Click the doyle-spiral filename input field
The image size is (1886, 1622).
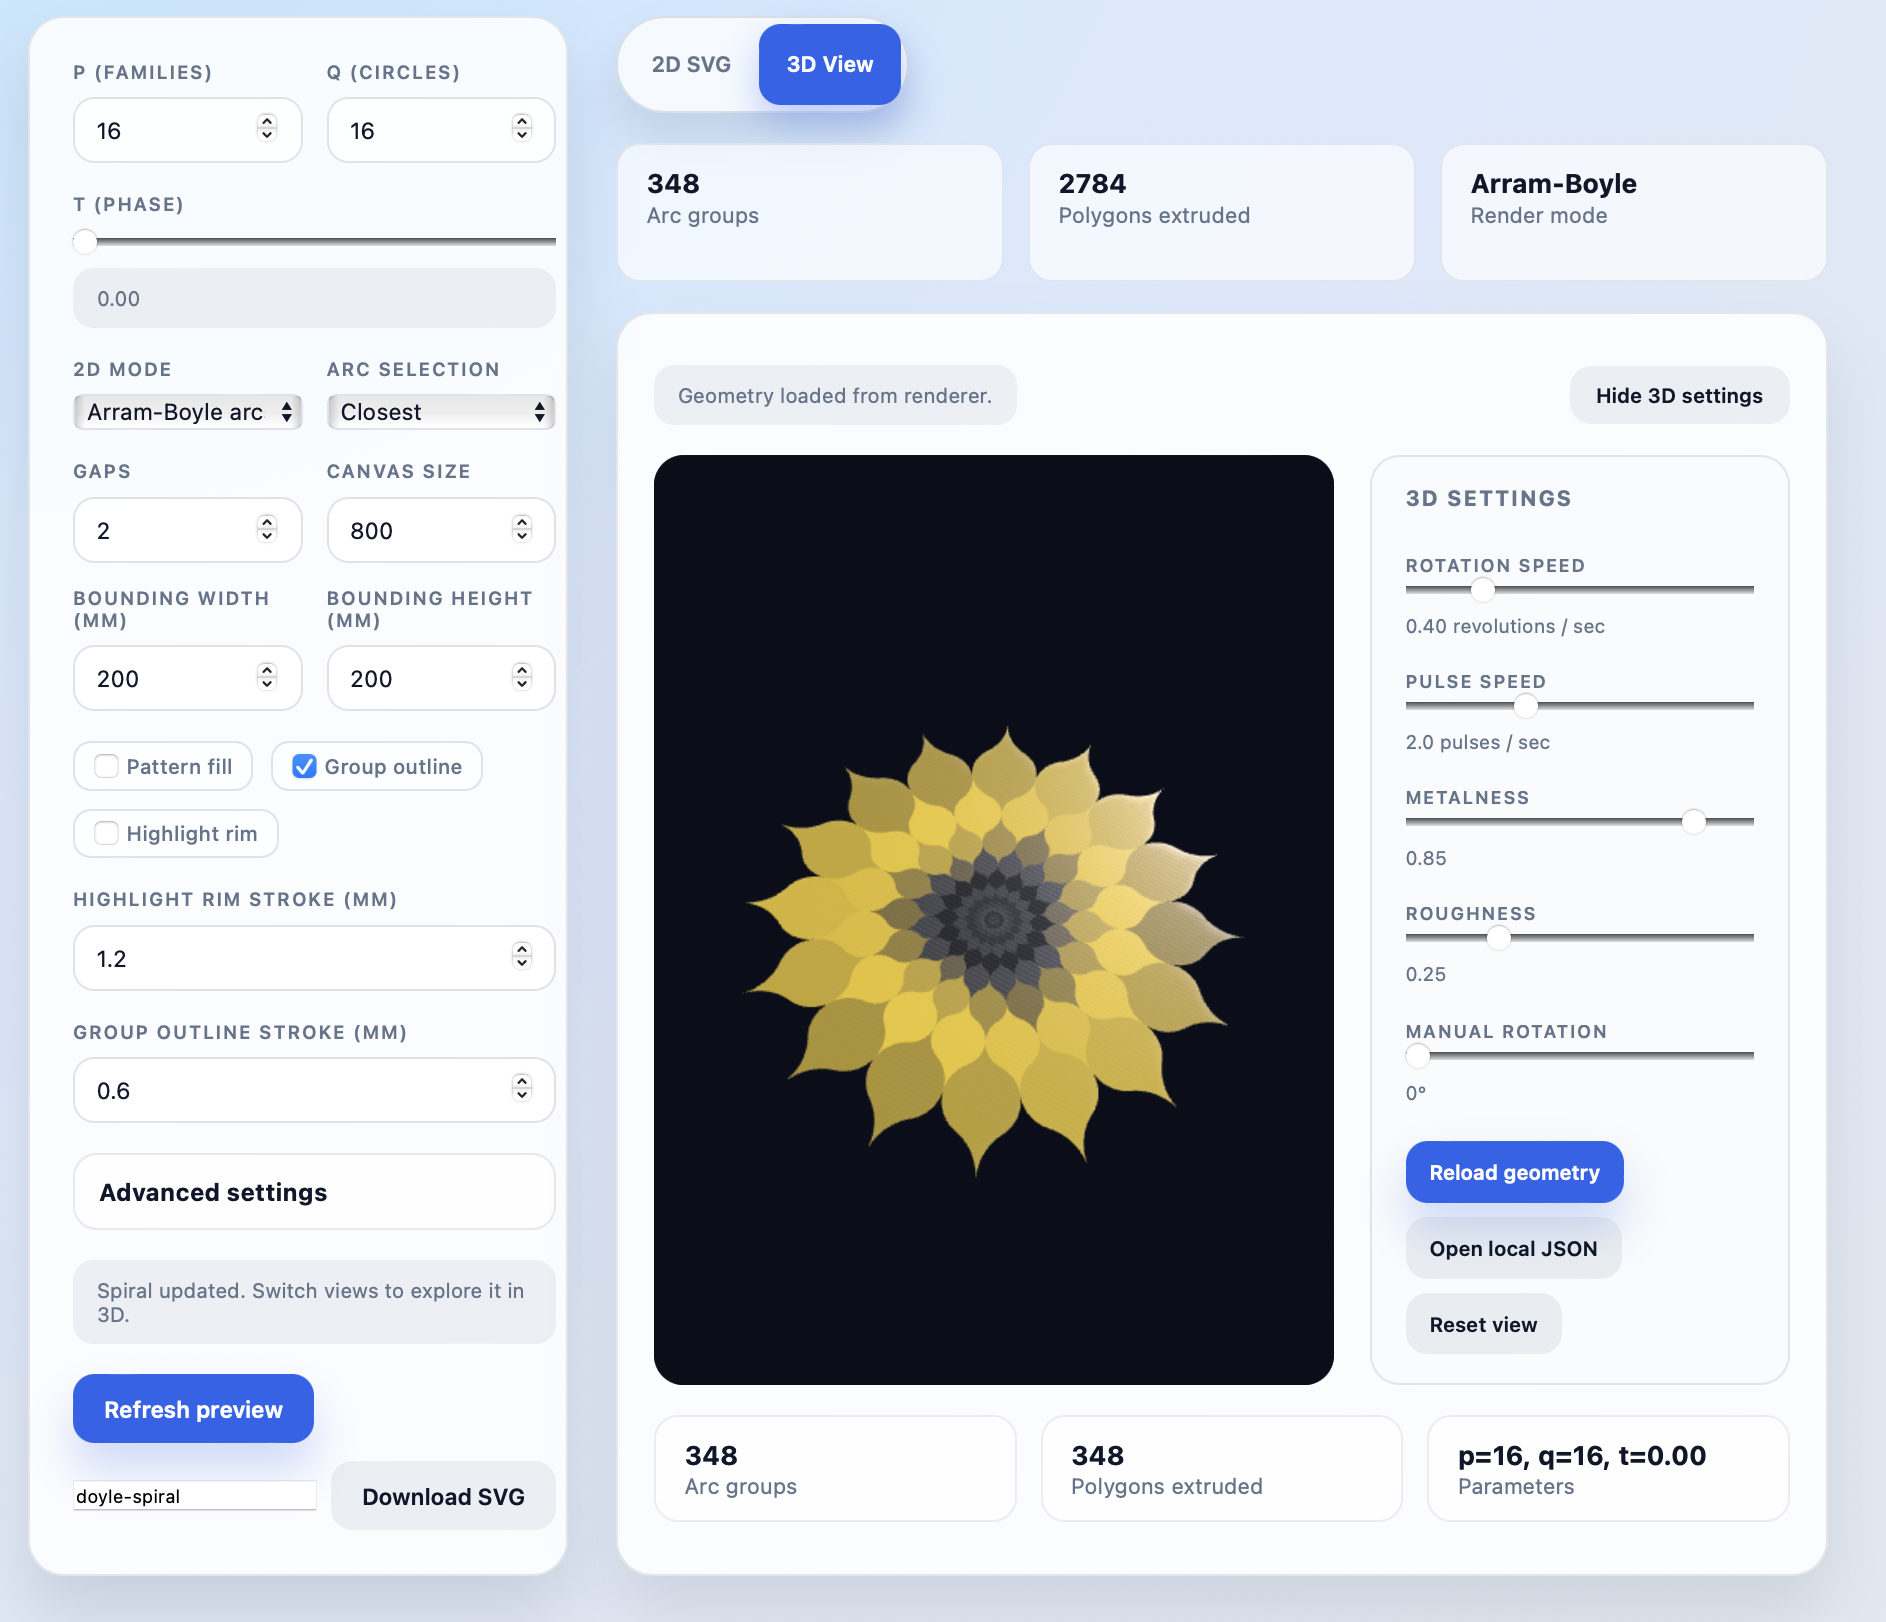pyautogui.click(x=194, y=1497)
